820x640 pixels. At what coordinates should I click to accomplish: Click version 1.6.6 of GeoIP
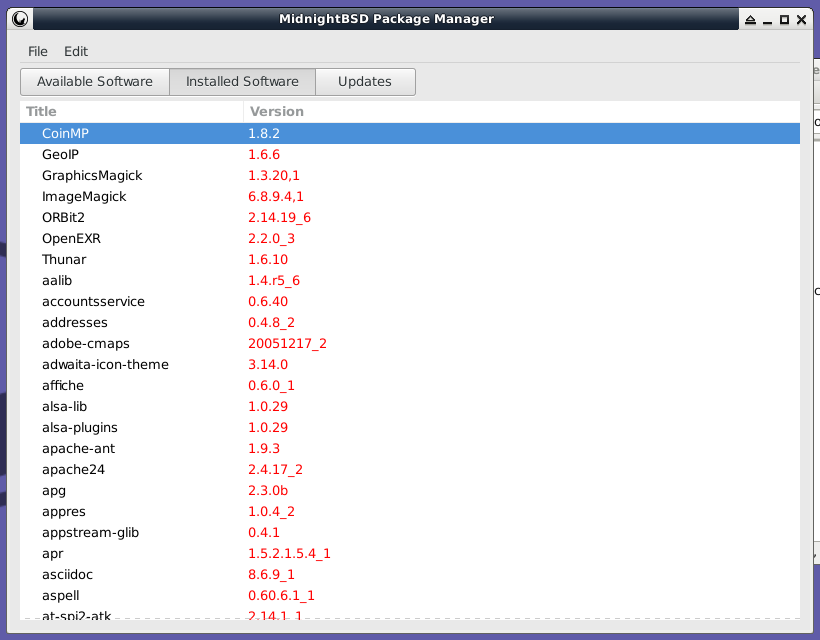click(264, 155)
